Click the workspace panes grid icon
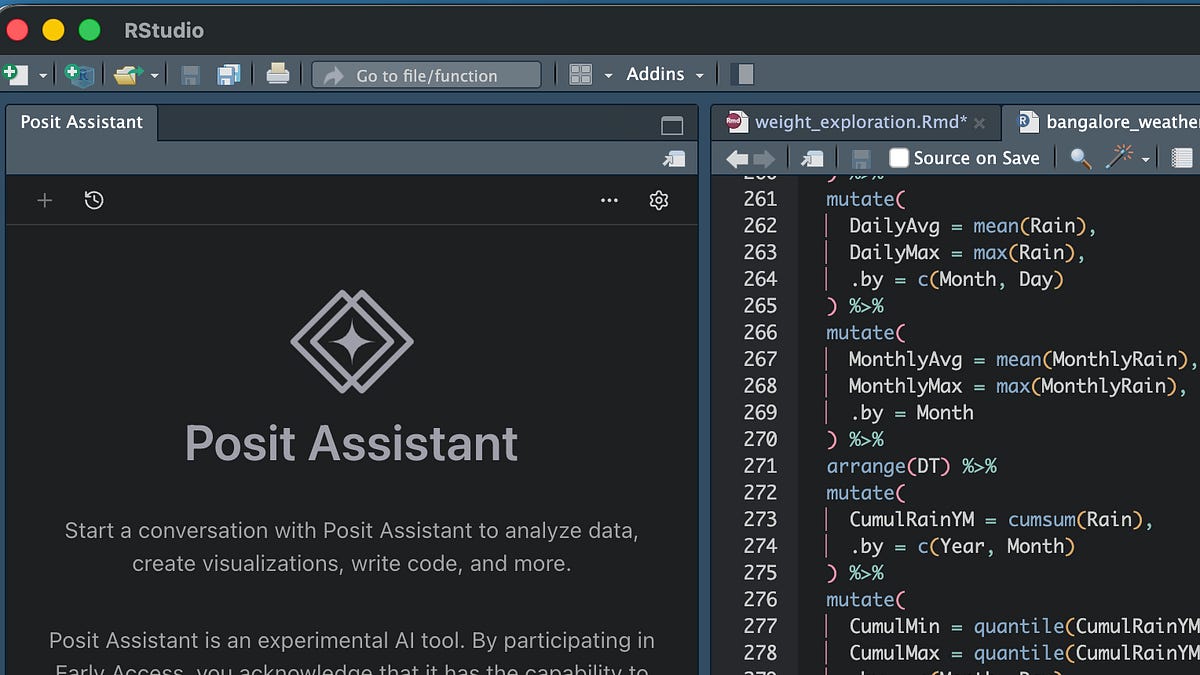Screen dimensions: 1200x675 coord(581,74)
